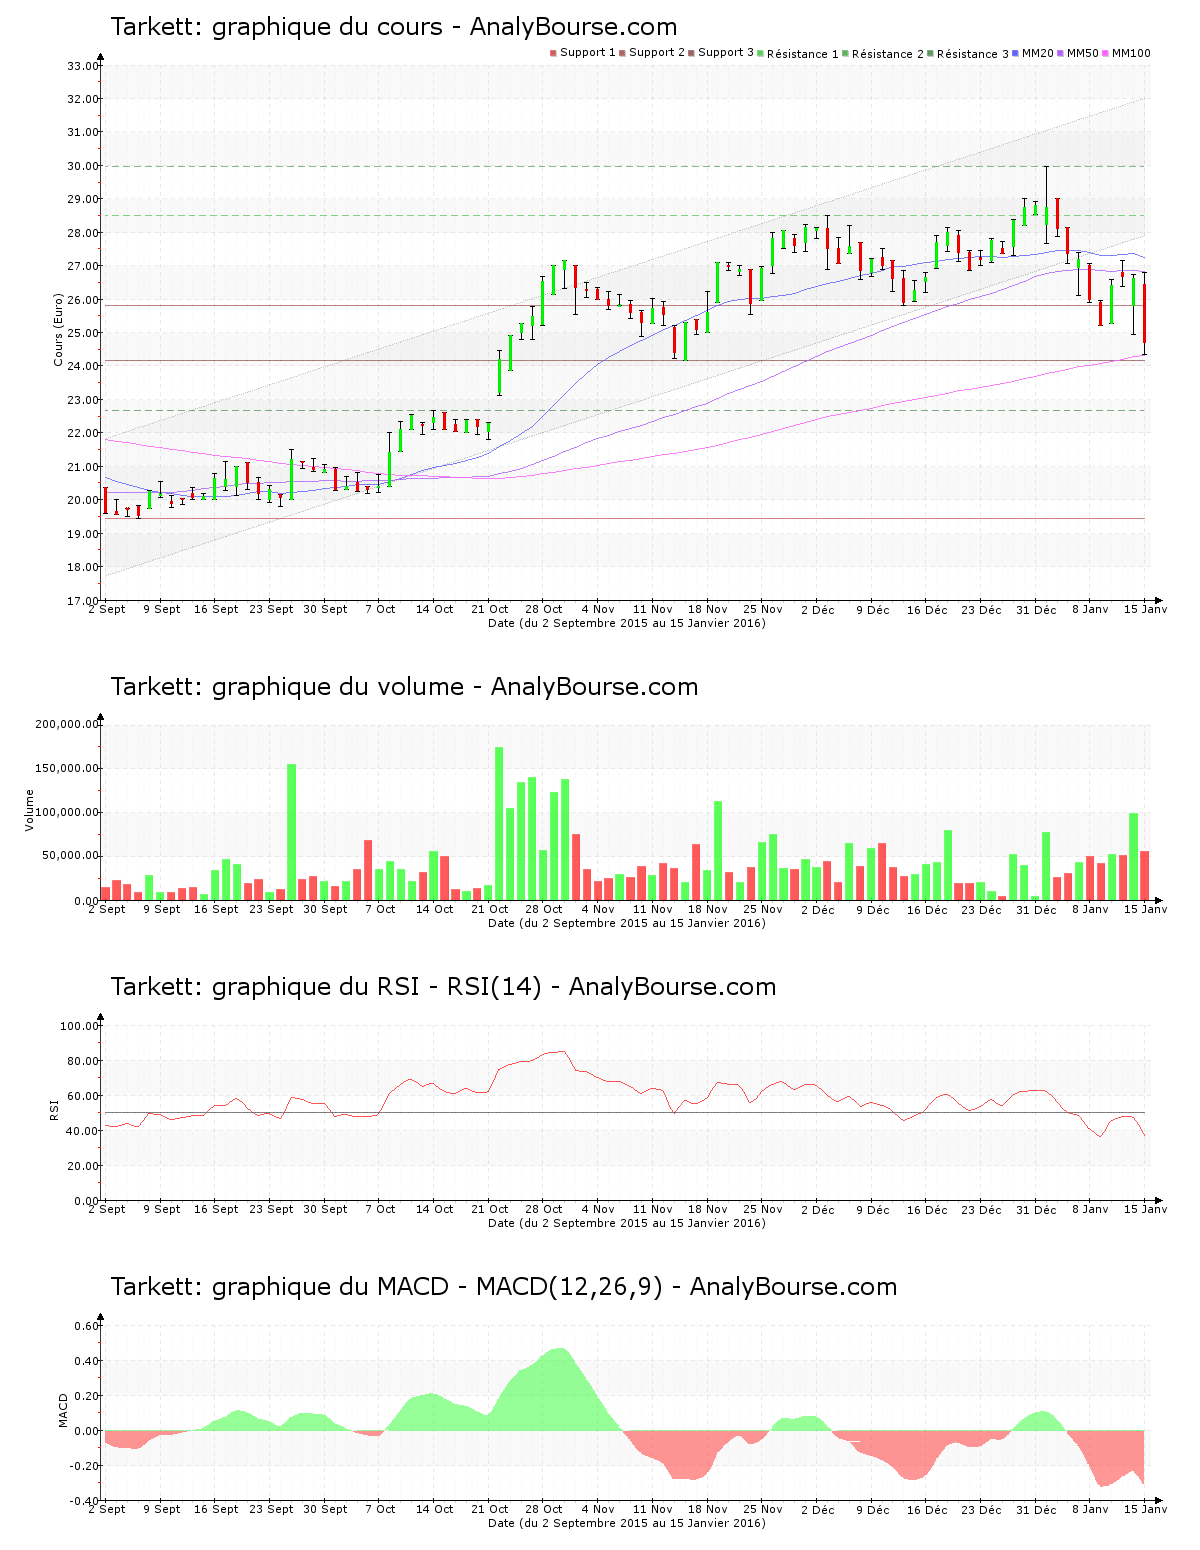Click the 33.00 price axis label
Image resolution: width=1200 pixels, height=1550 pixels.
coord(83,66)
